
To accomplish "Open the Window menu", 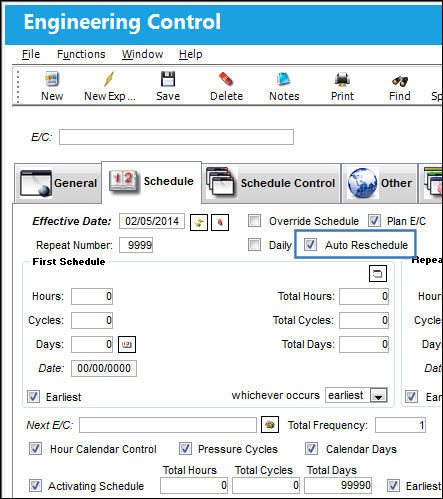I will 142,54.
